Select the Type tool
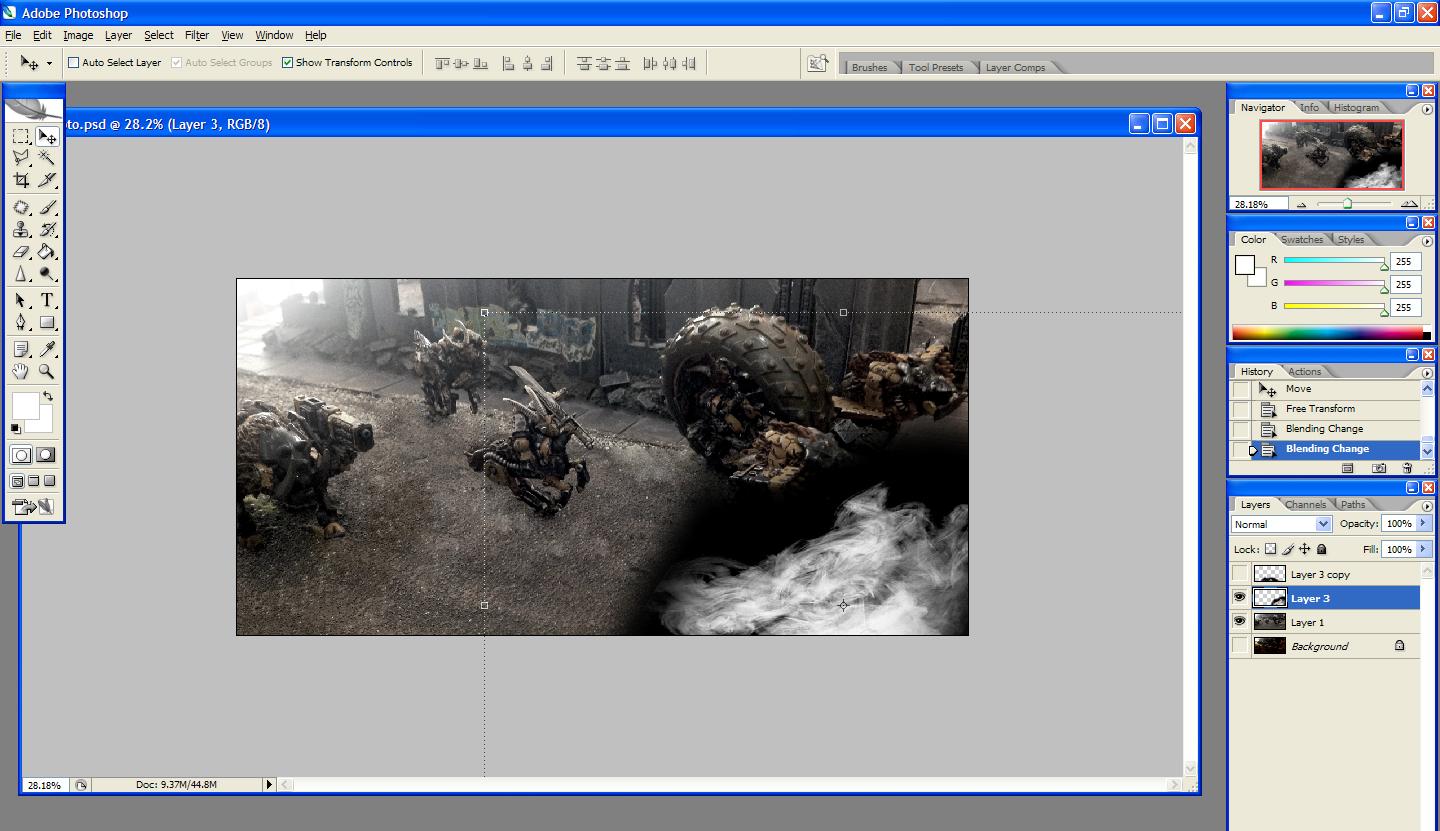Screen dimensions: 1440x831 coord(47,301)
